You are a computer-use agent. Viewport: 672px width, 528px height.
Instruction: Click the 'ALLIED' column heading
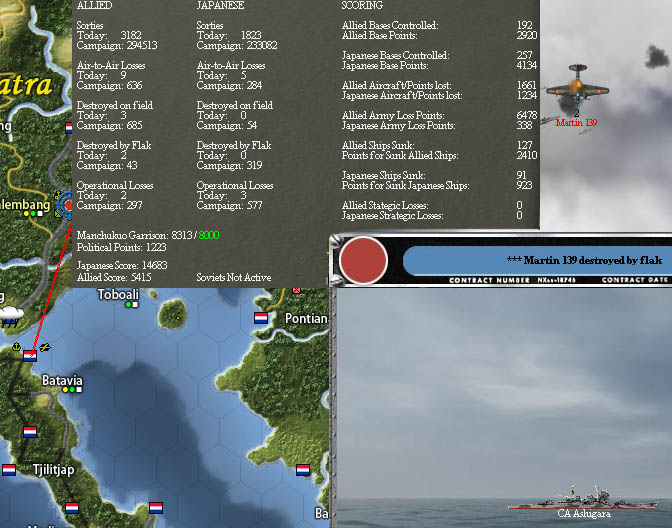point(94,6)
